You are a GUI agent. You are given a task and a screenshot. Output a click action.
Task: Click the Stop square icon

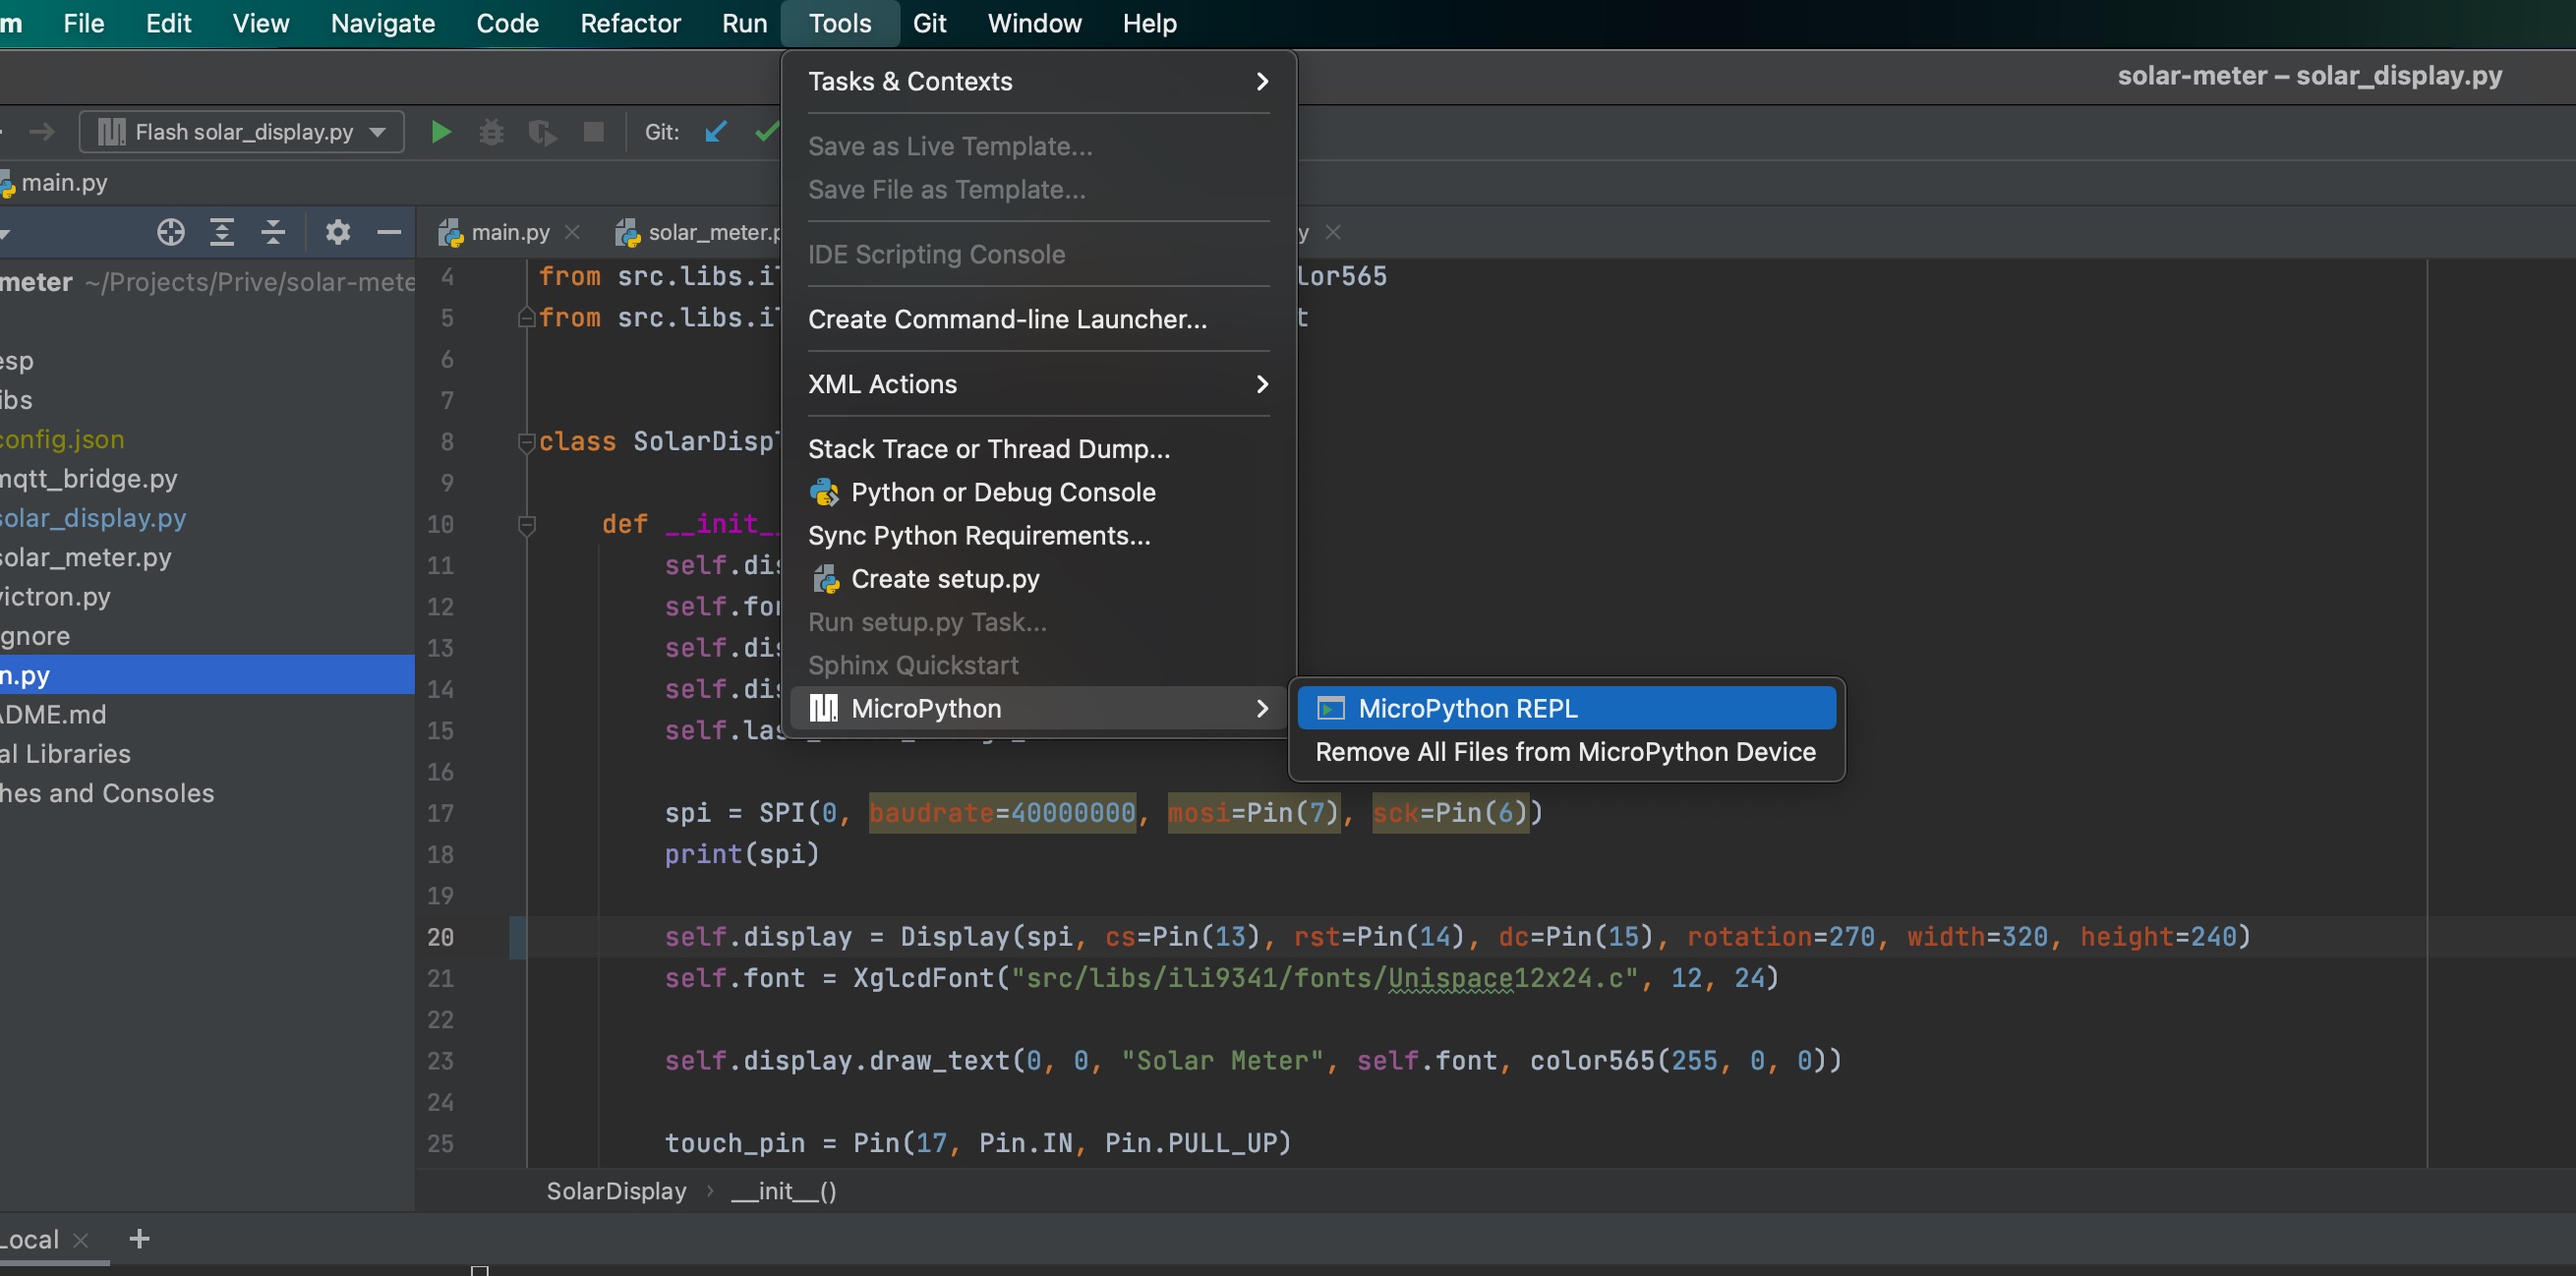click(x=594, y=132)
